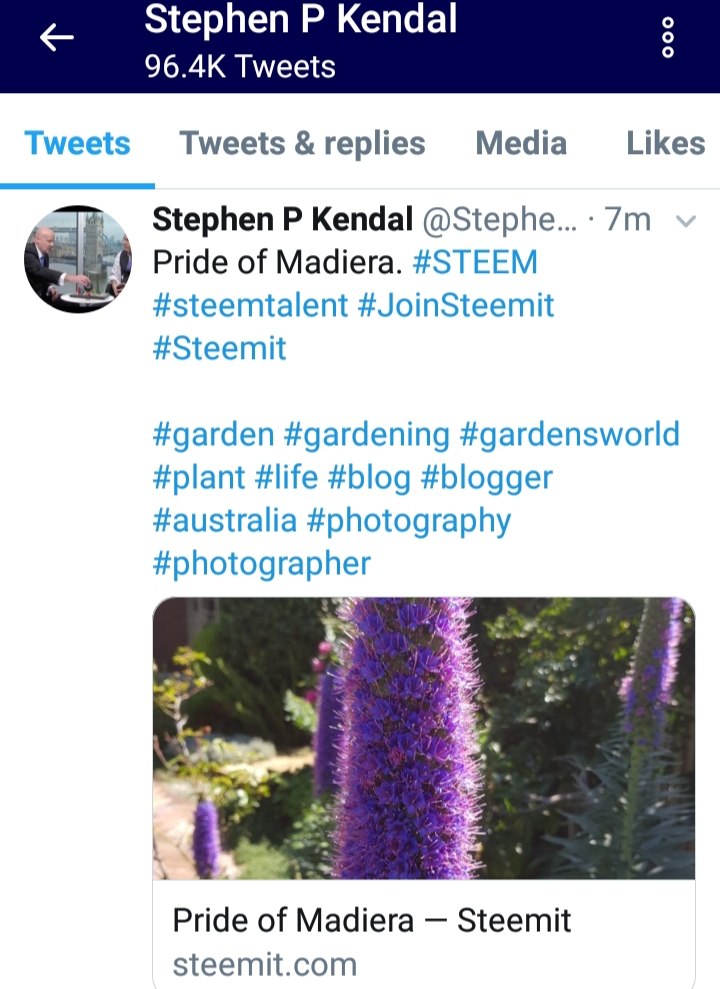The image size is (720, 989).
Task: Open the three-dot overflow menu
Action: click(668, 38)
